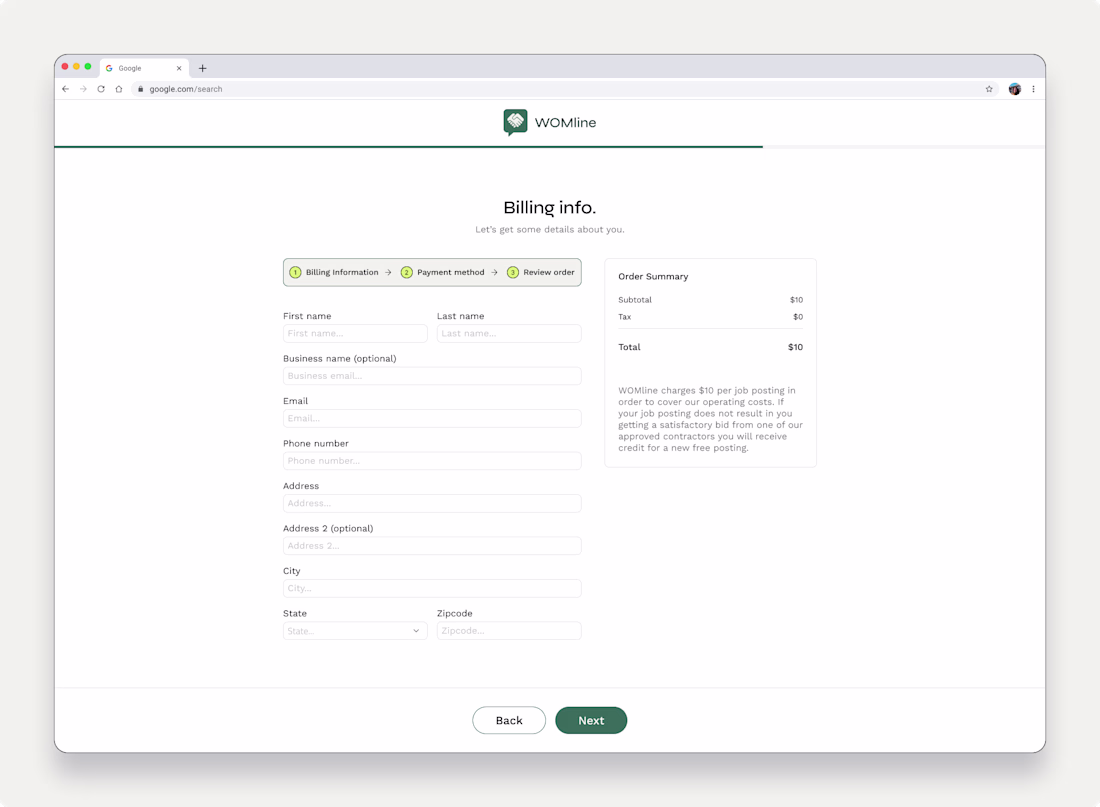Select the Google browser tab
The height and width of the screenshot is (807, 1100).
(x=144, y=68)
